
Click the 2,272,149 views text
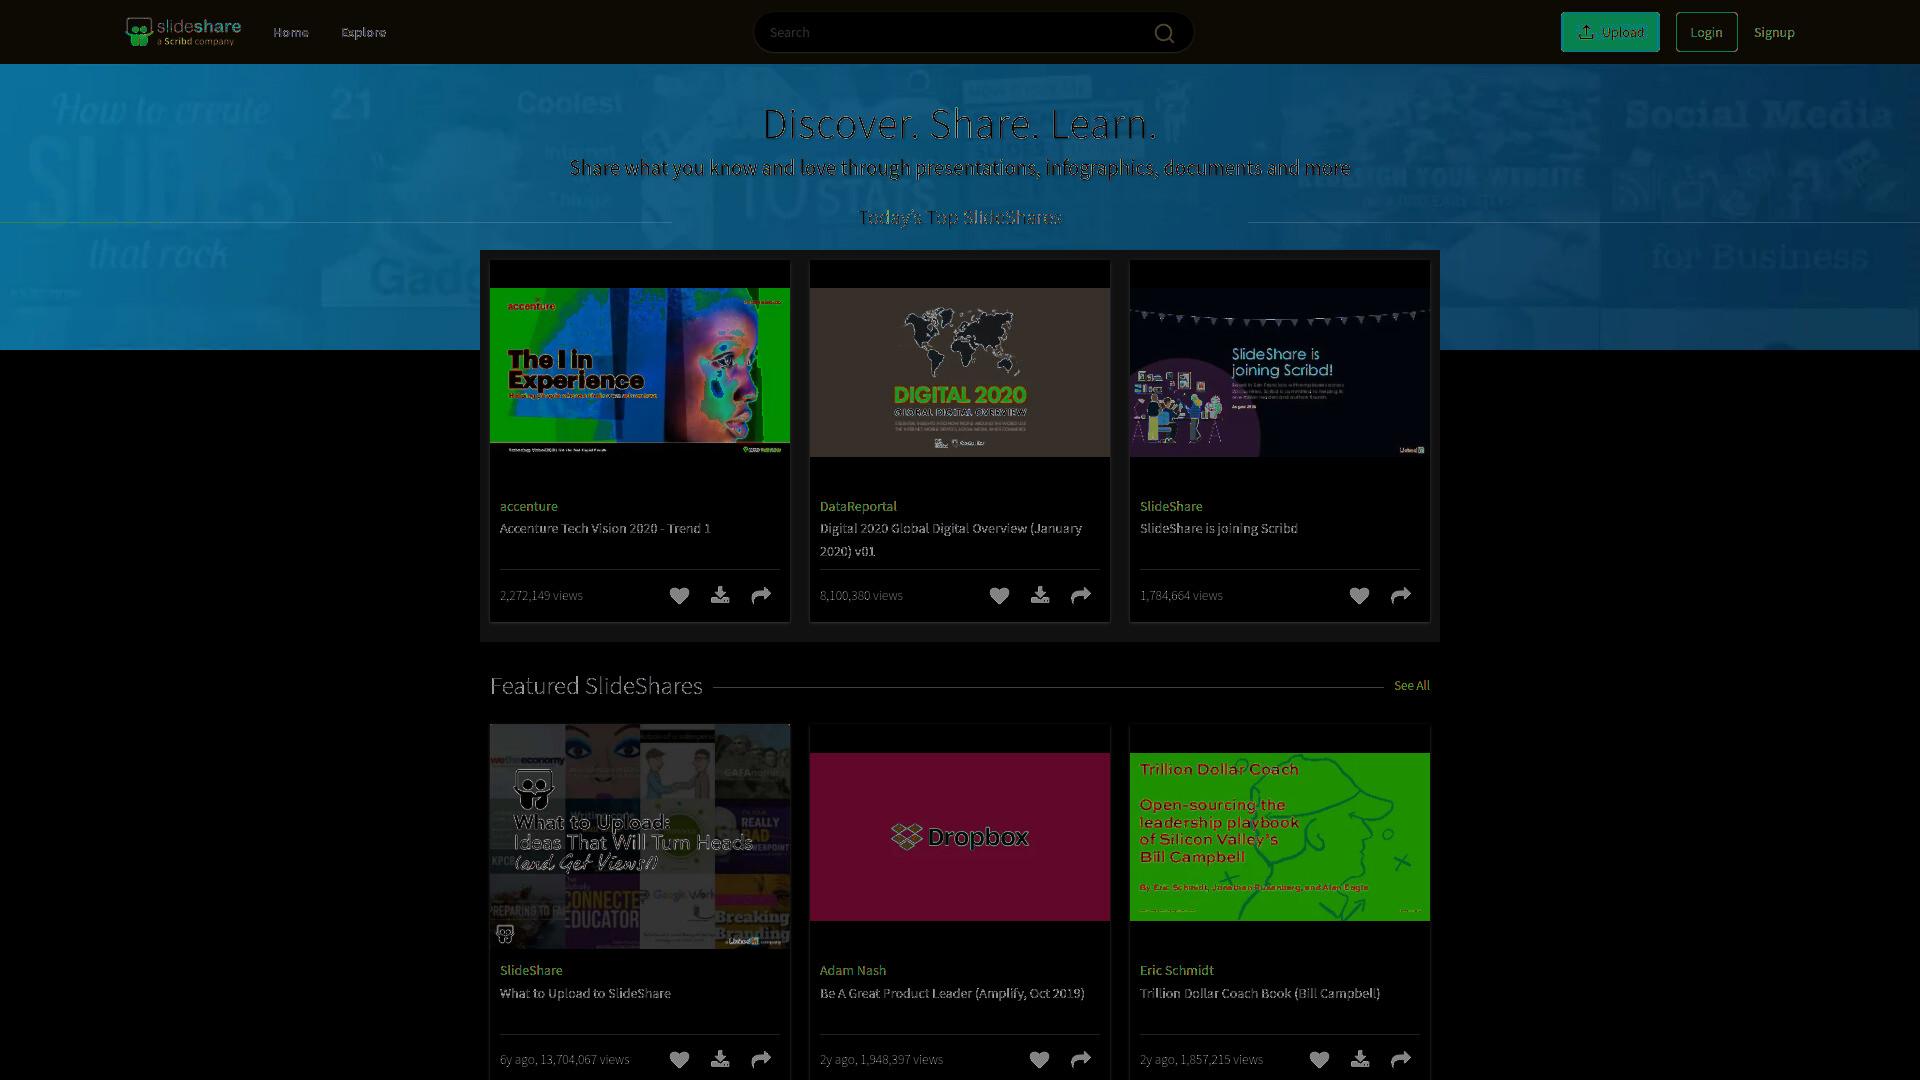(541, 596)
